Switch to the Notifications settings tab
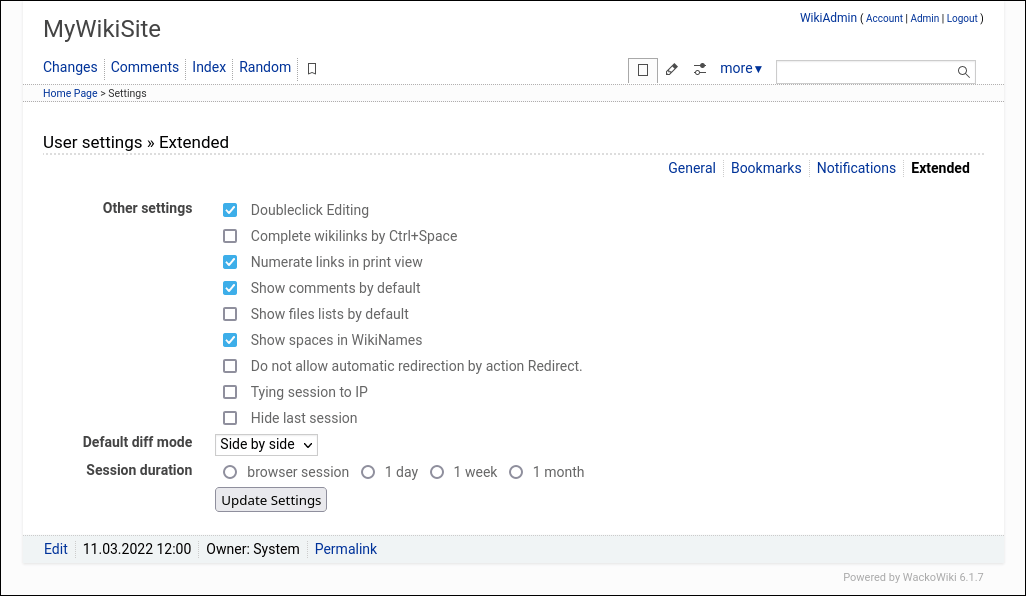This screenshot has height=596, width=1026. 856,168
